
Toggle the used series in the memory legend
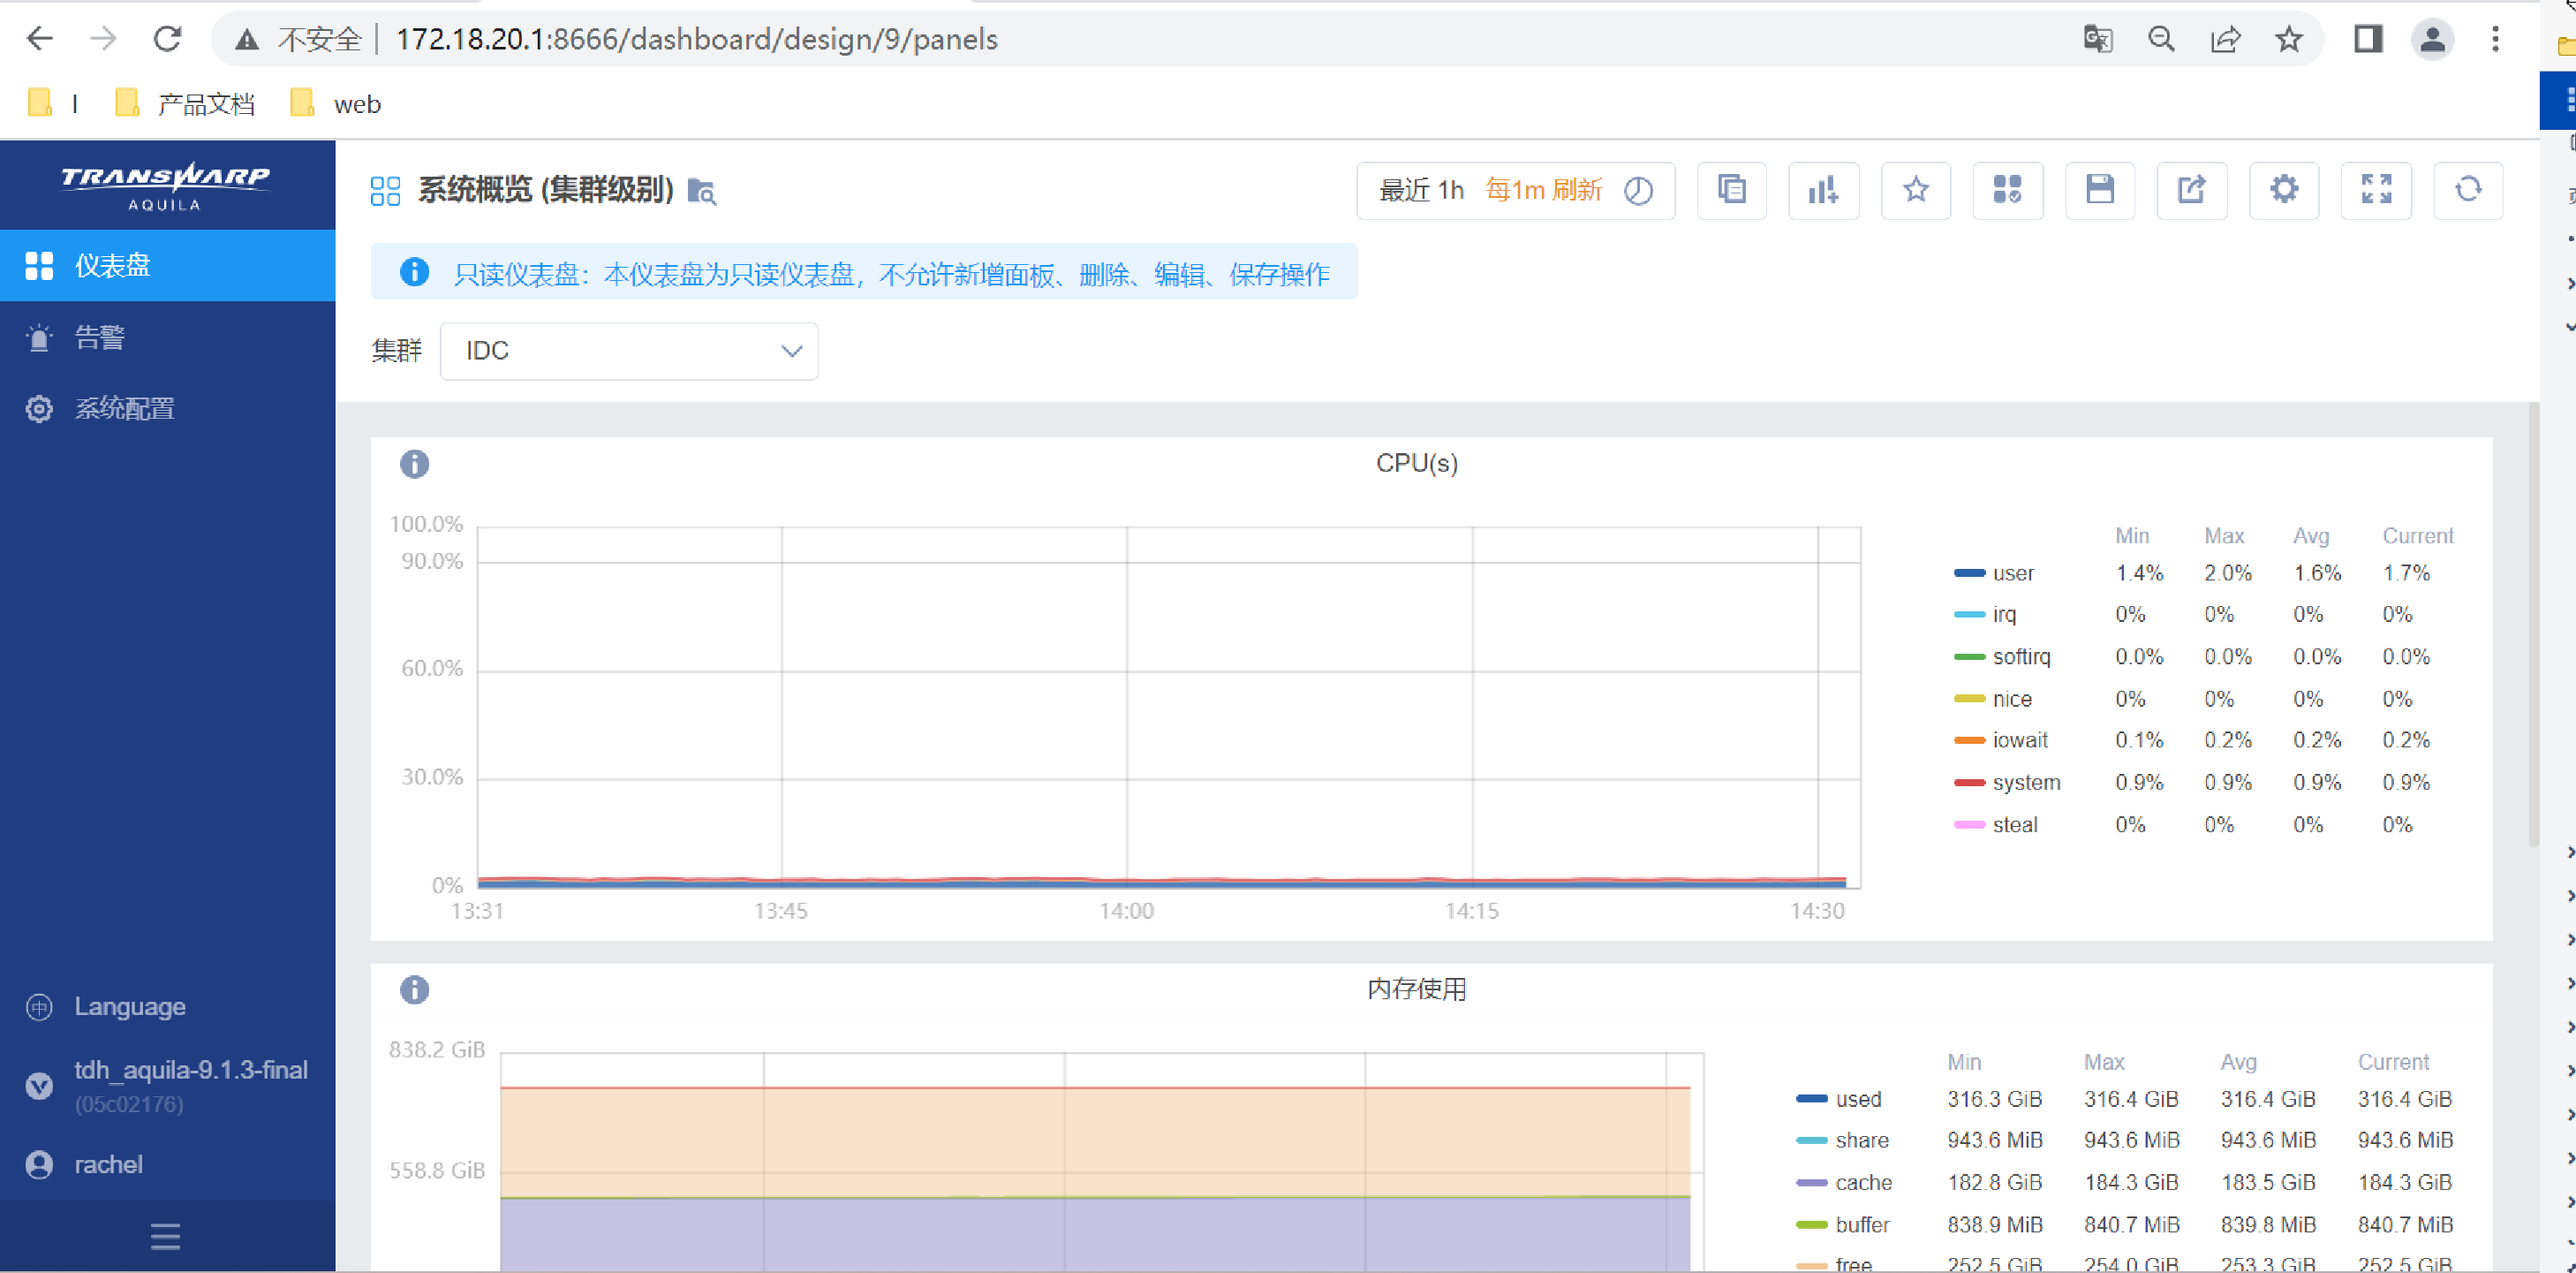[x=1839, y=1099]
